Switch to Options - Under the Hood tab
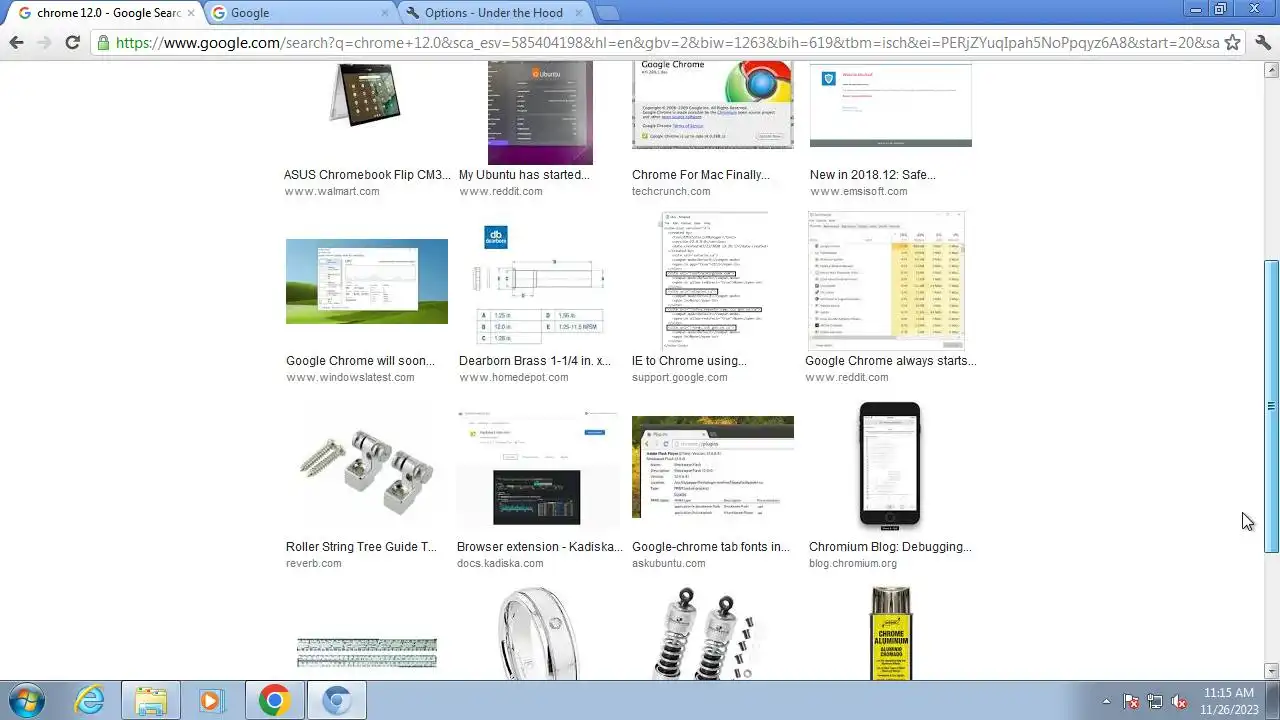 coord(493,13)
